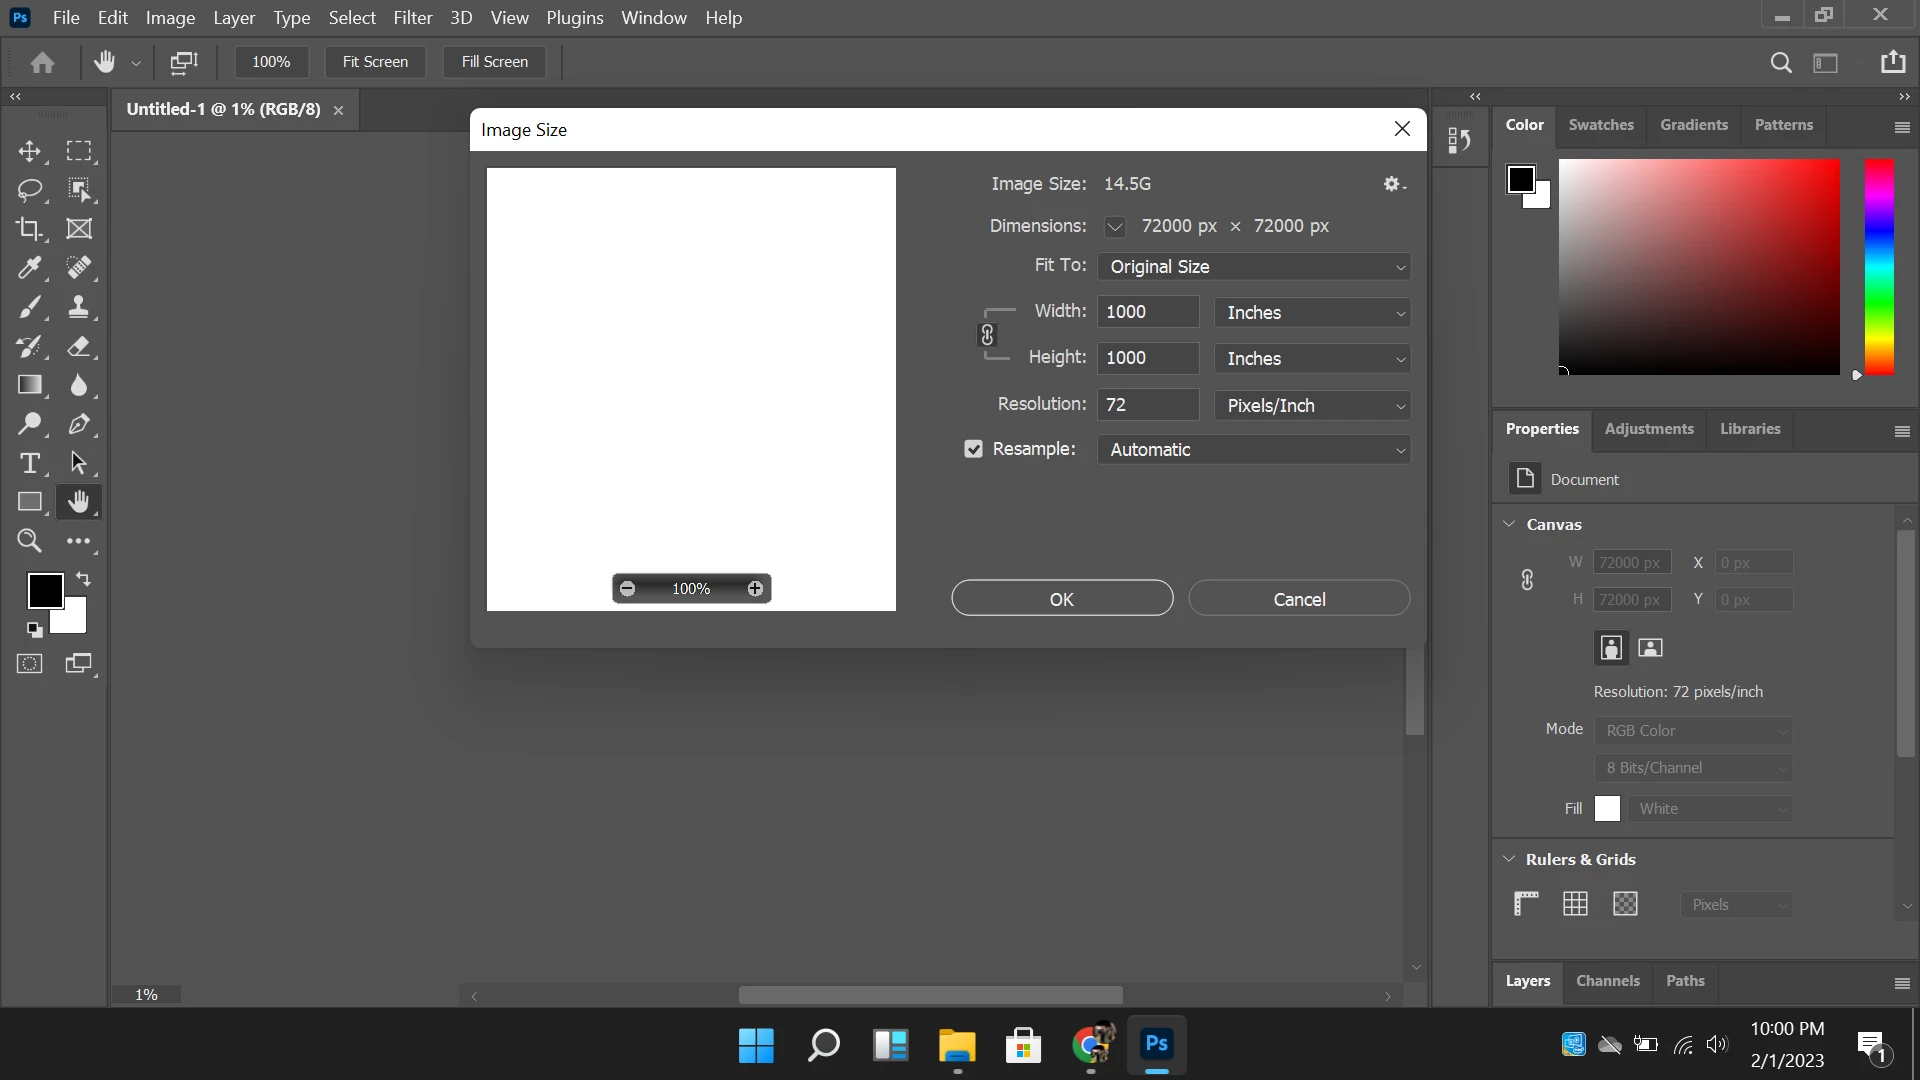Uncheck the Resample checkbox

click(x=973, y=449)
